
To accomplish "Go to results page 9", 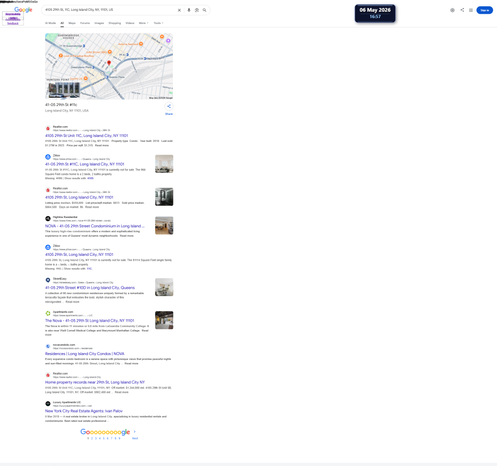I will tap(119, 438).
